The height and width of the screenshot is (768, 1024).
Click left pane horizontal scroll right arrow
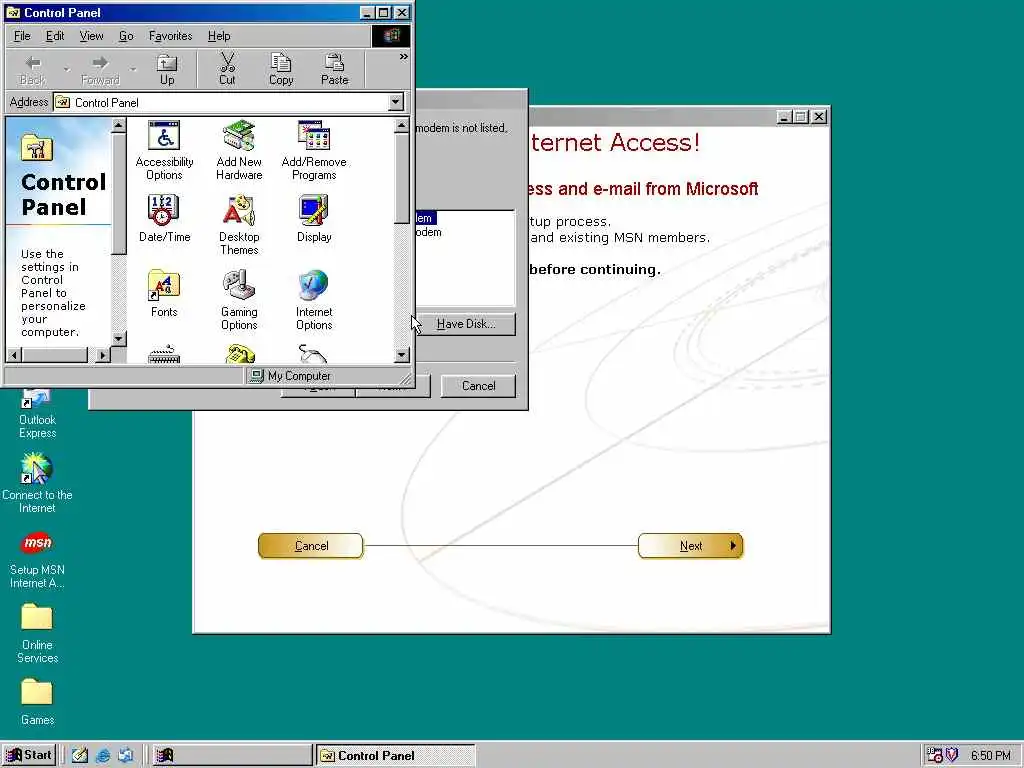tap(103, 355)
